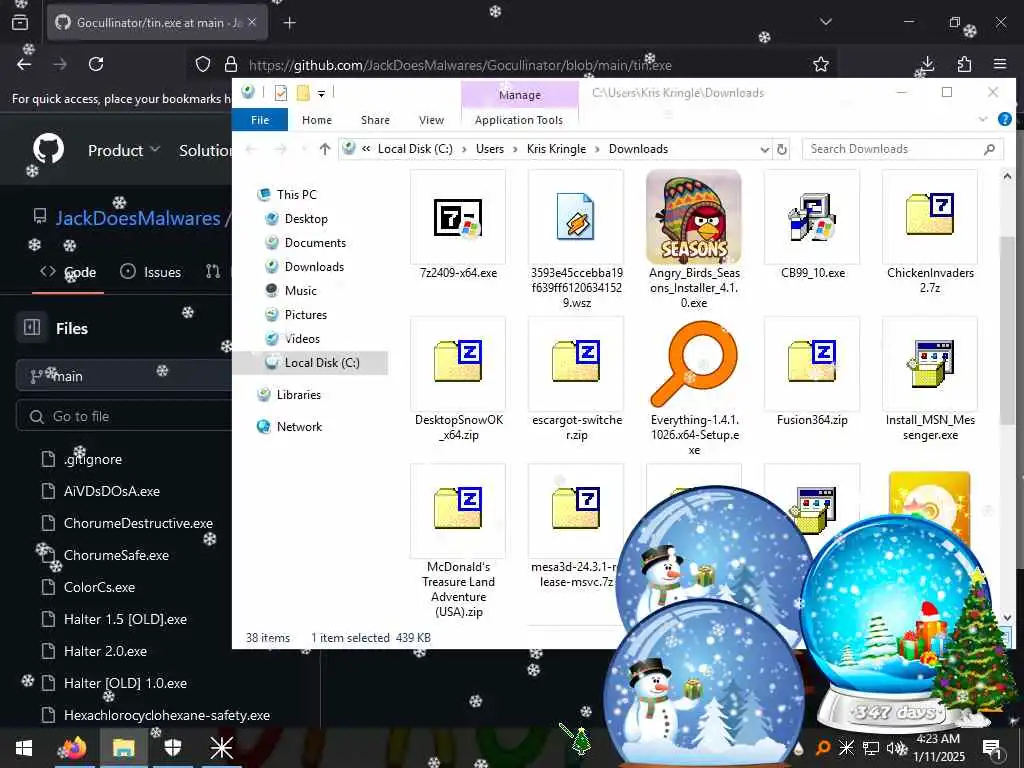Open Customize Quick Access Toolbar dropdown
Image resolution: width=1024 pixels, height=768 pixels.
pyautogui.click(x=321, y=94)
